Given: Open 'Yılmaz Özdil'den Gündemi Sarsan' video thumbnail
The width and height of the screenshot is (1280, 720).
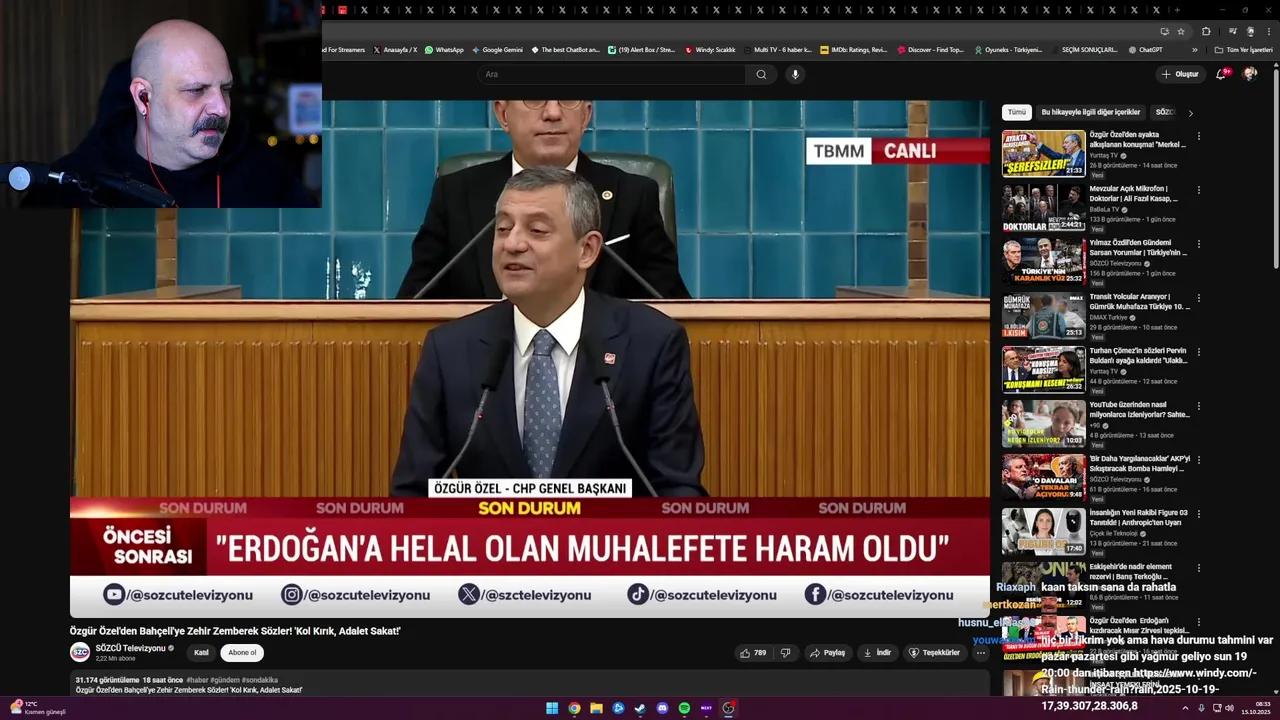Looking at the screenshot, I should 1044,262.
